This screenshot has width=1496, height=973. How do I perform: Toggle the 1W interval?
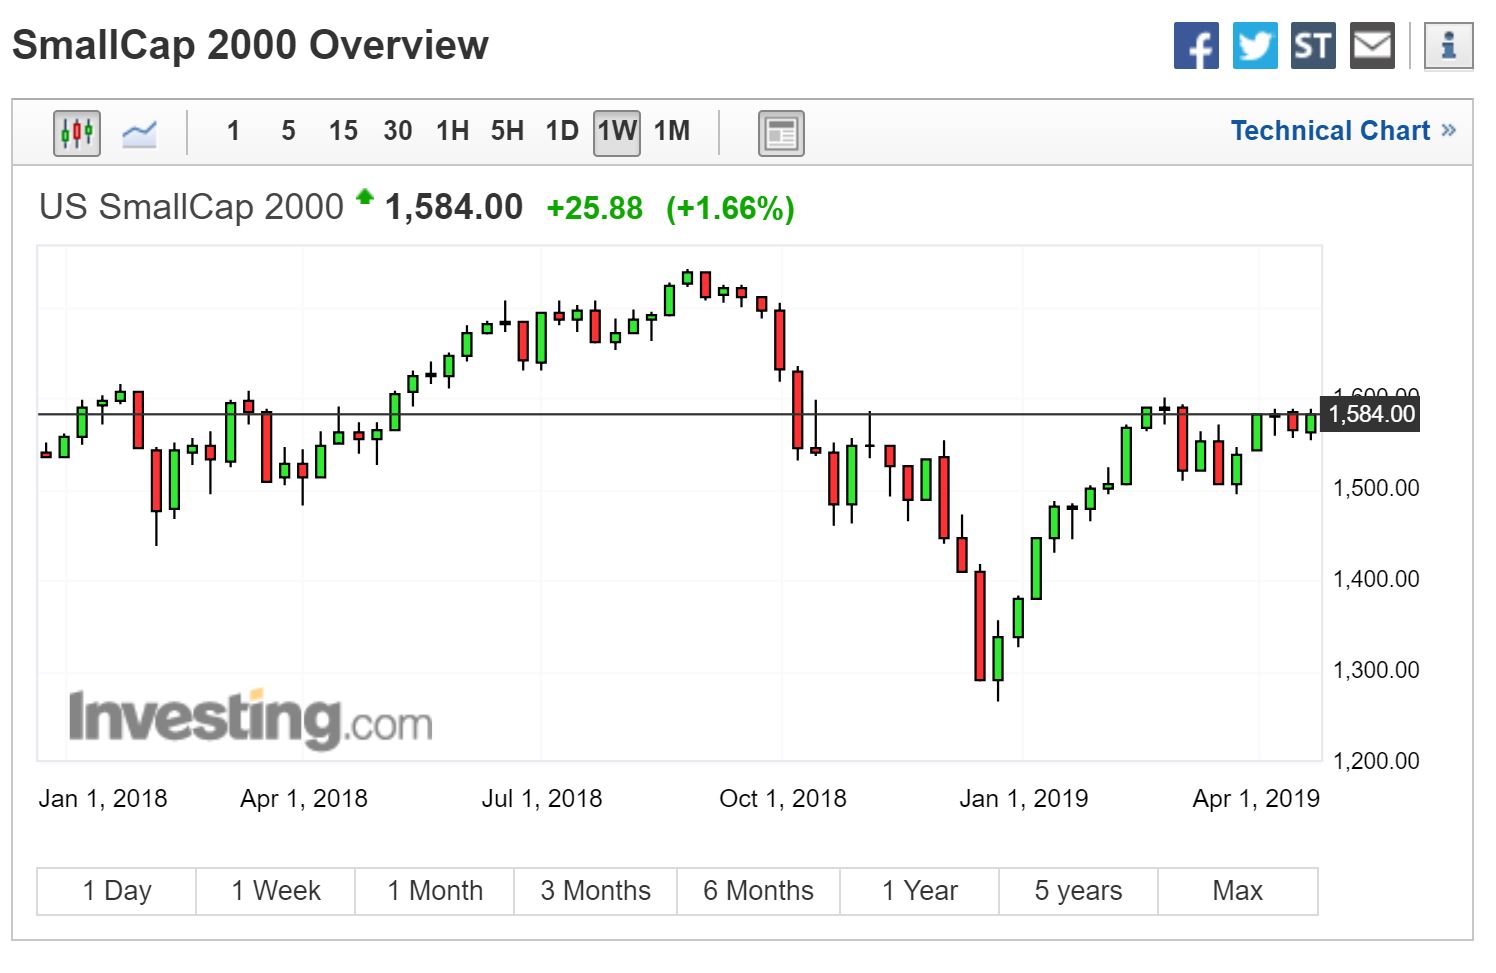coord(616,131)
